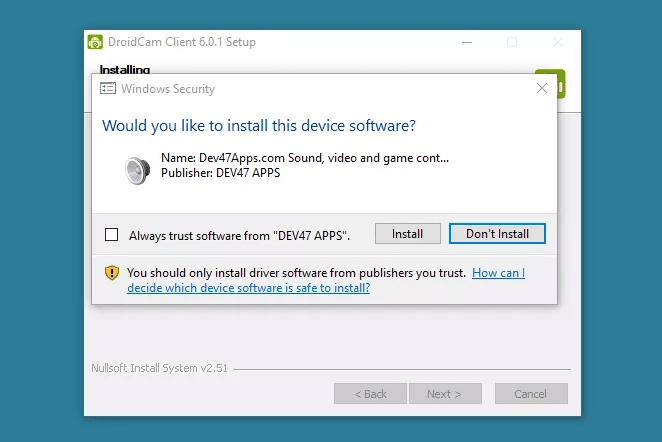This screenshot has width=662, height=442.
Task: Click the yellow warning shield icon
Action: tap(112, 273)
